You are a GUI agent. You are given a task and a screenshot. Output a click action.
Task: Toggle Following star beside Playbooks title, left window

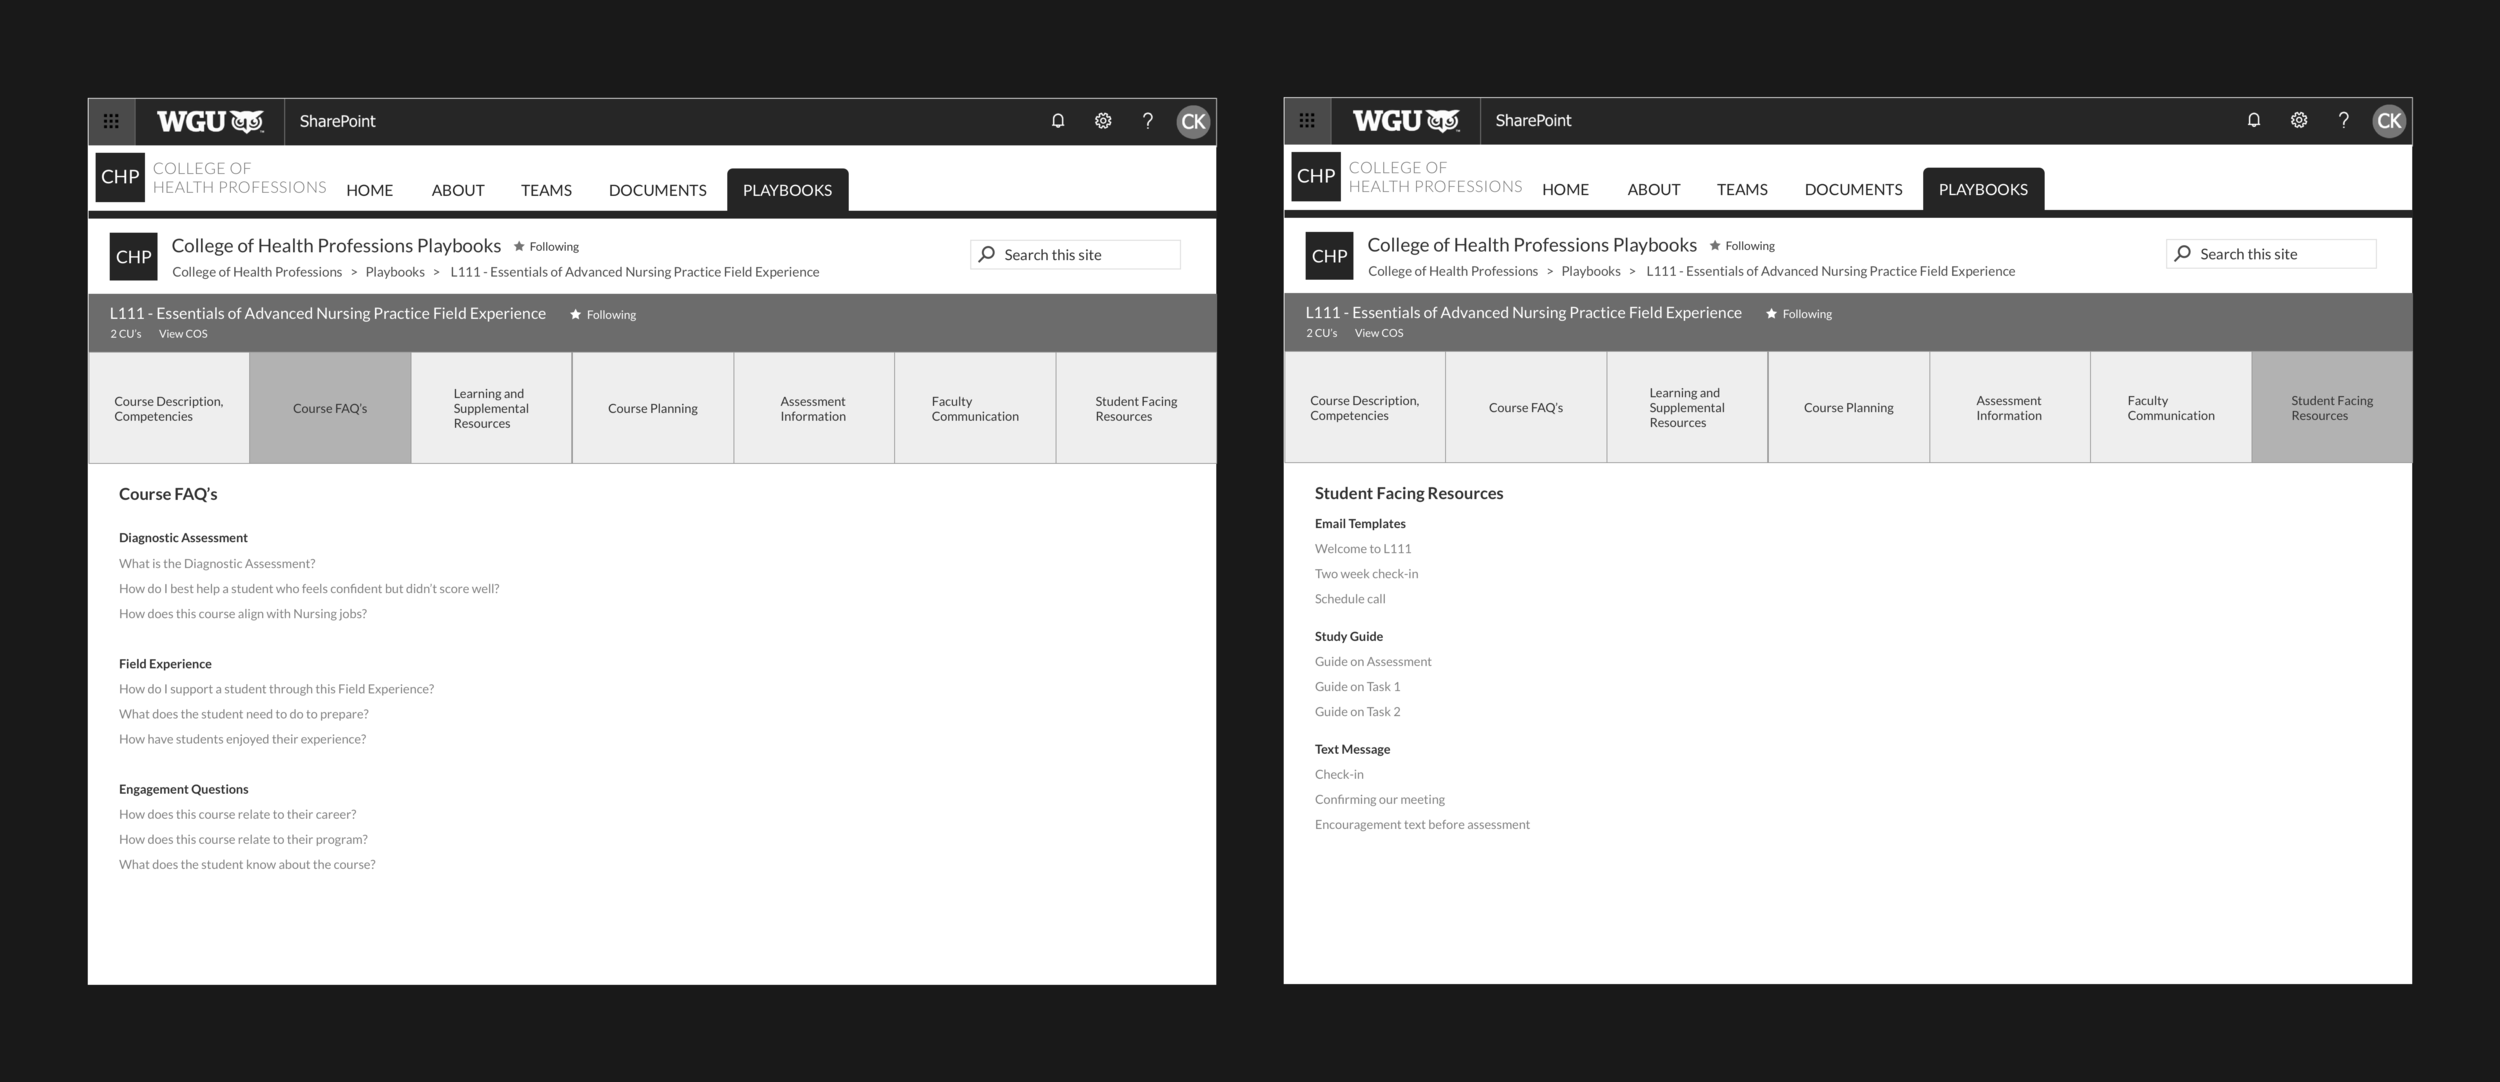[519, 247]
